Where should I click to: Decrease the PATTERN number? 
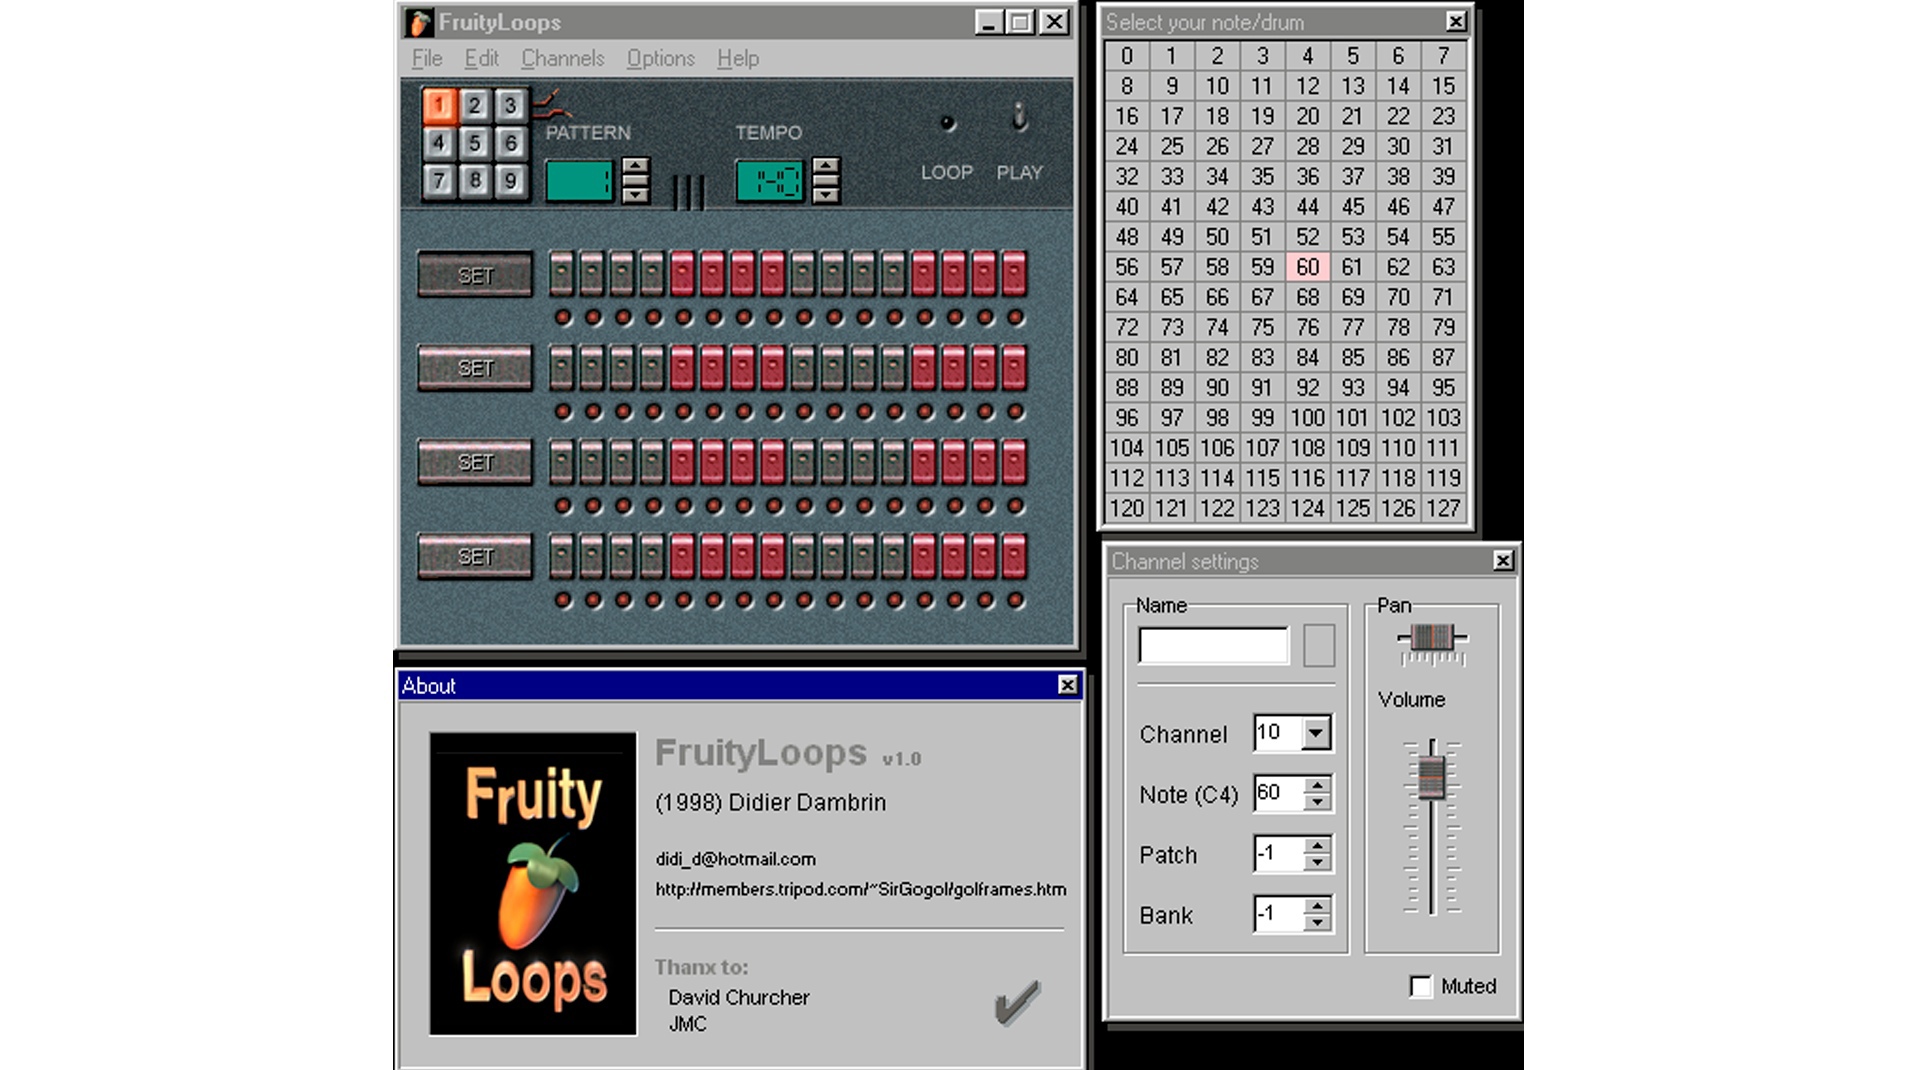click(x=636, y=193)
